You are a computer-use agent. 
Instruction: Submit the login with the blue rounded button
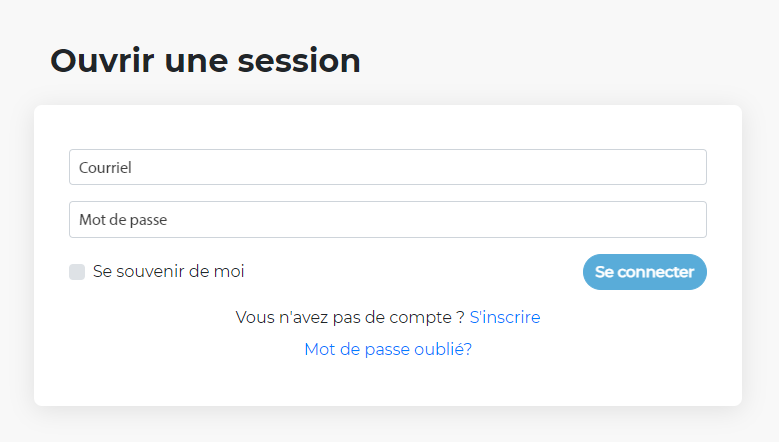click(644, 272)
